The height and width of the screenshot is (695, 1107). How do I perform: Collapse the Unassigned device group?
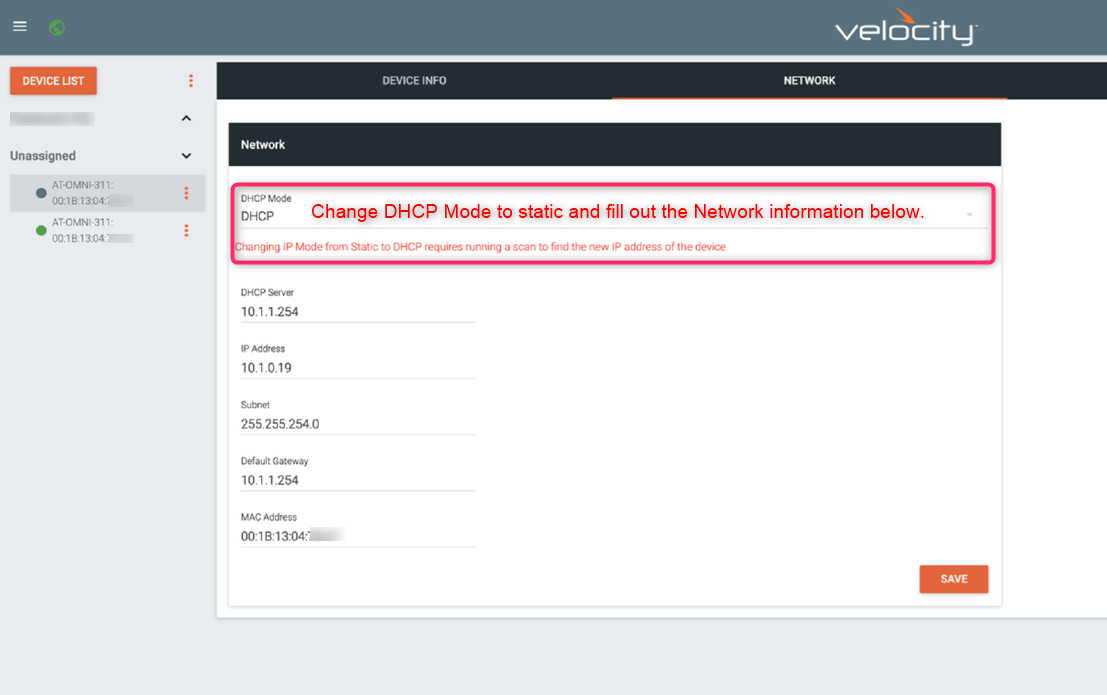(x=186, y=156)
